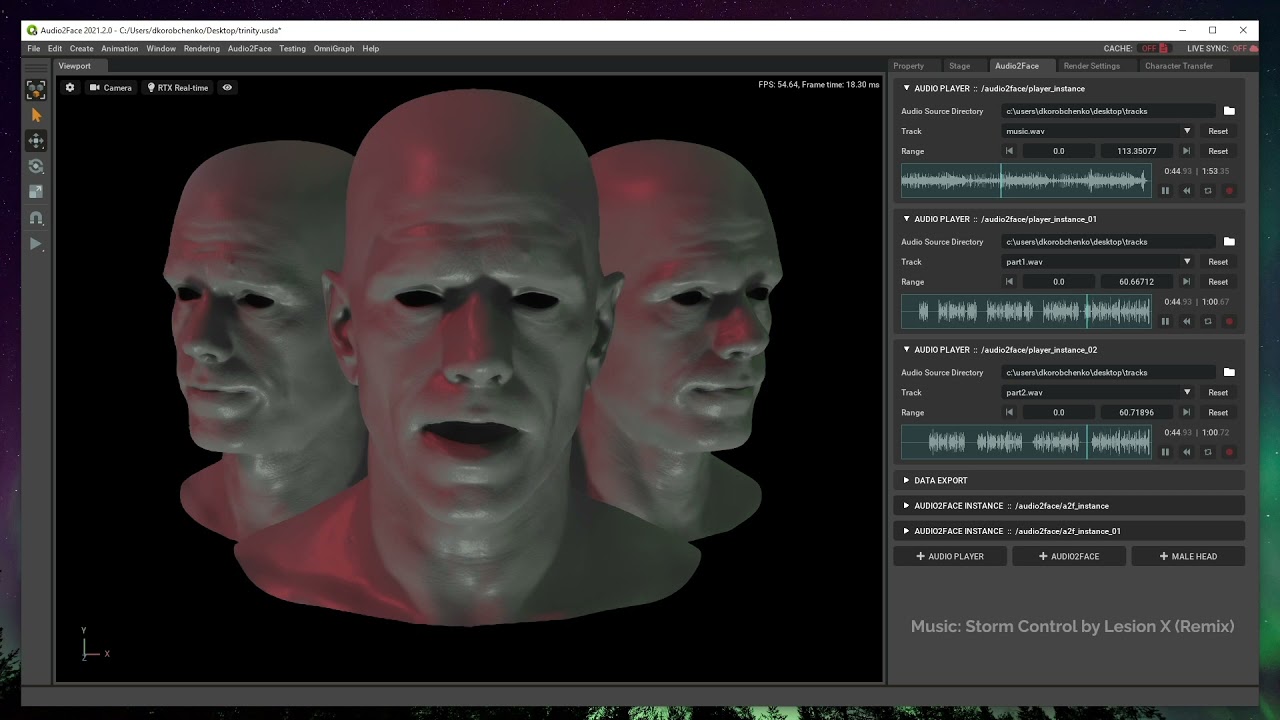1280x720 pixels.
Task: Open the Character Transfer tab
Action: pyautogui.click(x=1179, y=66)
